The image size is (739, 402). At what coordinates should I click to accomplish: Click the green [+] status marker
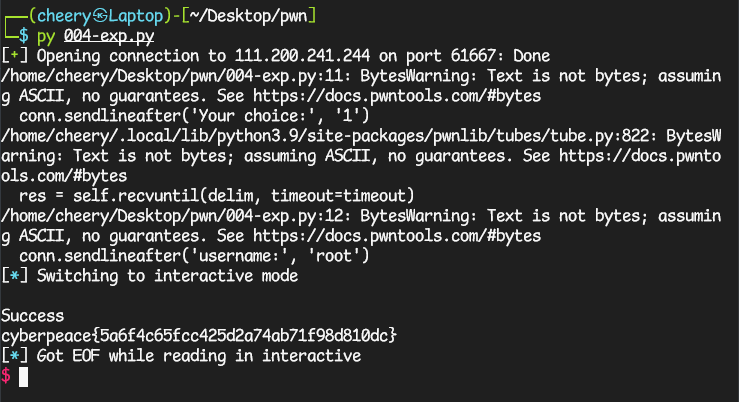pyautogui.click(x=14, y=55)
